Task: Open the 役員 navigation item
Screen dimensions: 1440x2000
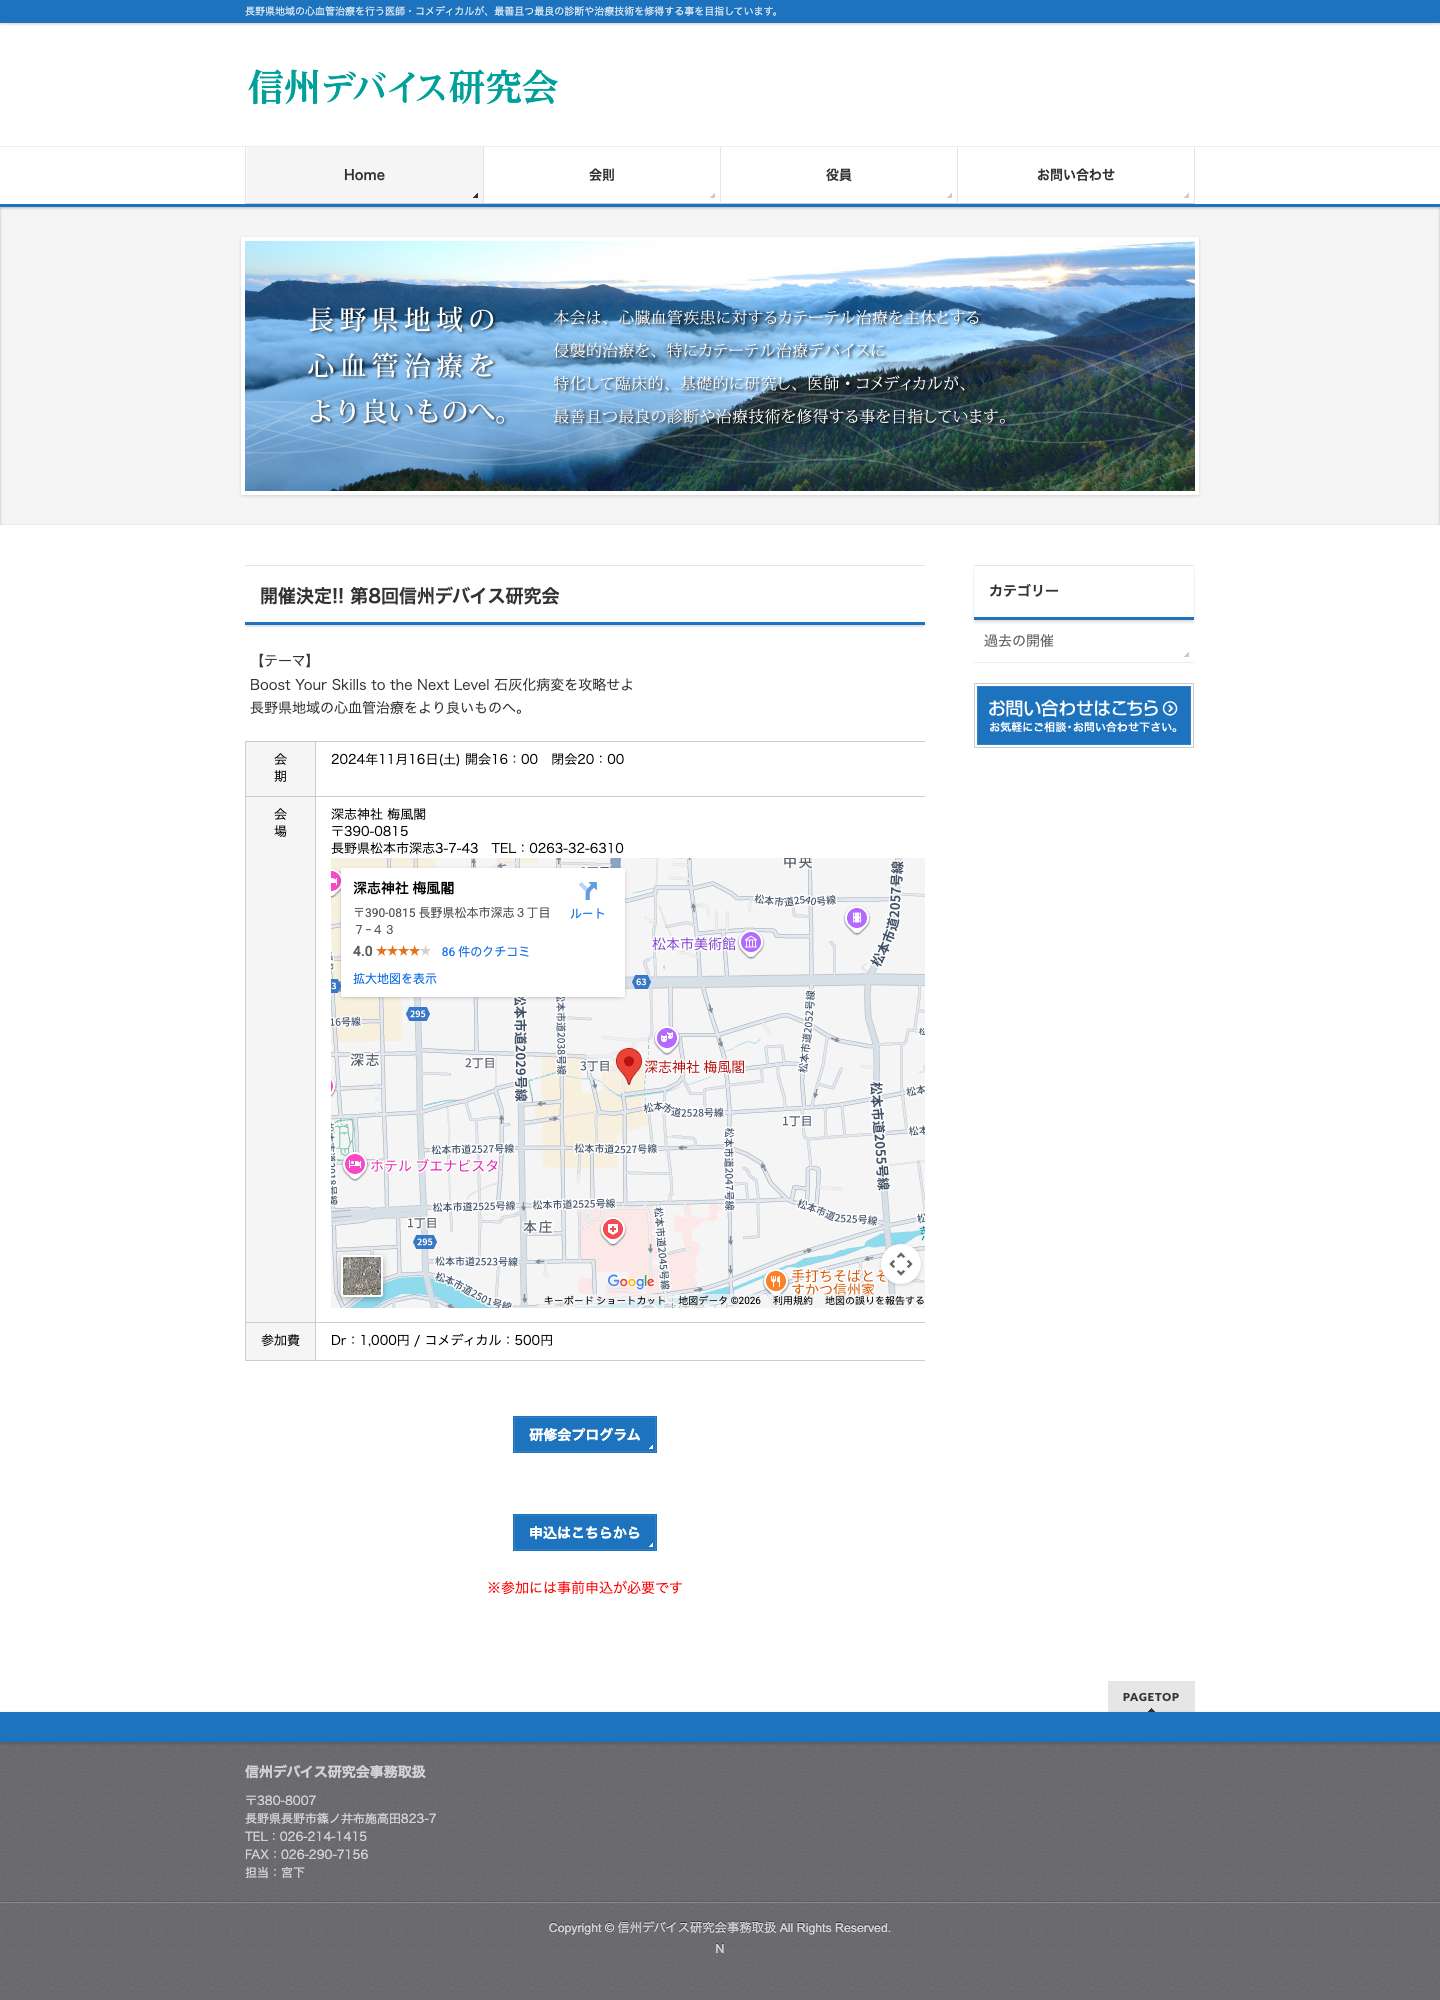Action: pyautogui.click(x=839, y=175)
